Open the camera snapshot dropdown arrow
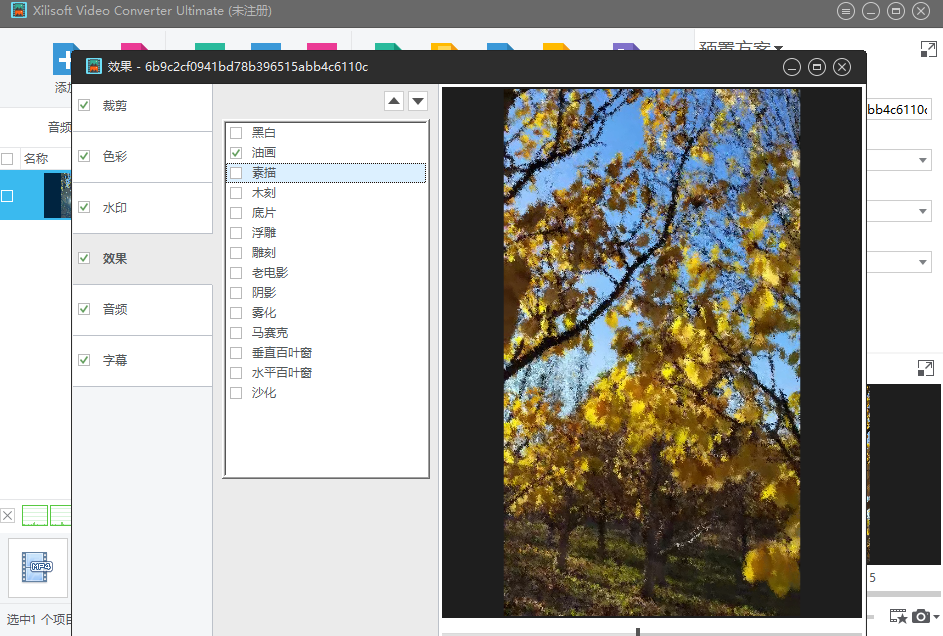This screenshot has height=636, width=943. 936,617
